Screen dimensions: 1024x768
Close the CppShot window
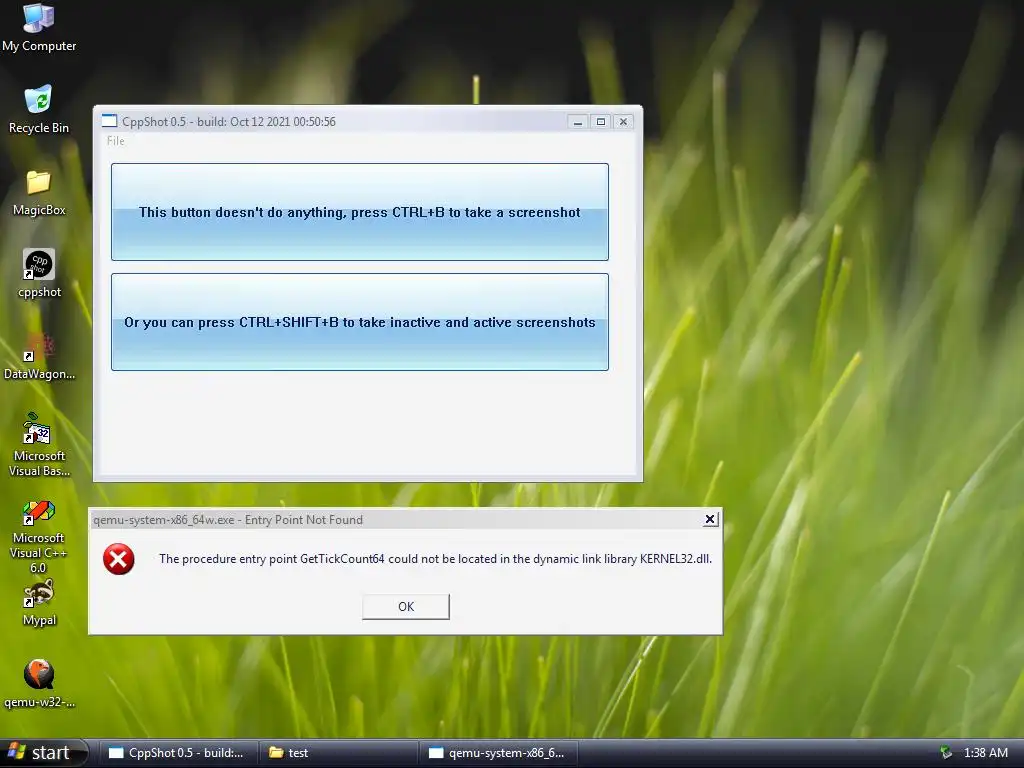624,121
